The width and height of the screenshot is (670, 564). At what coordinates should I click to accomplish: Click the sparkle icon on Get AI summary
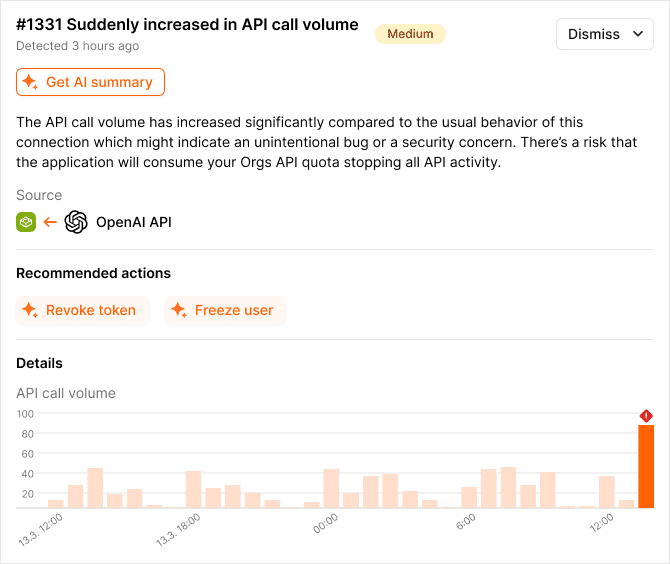[30, 82]
